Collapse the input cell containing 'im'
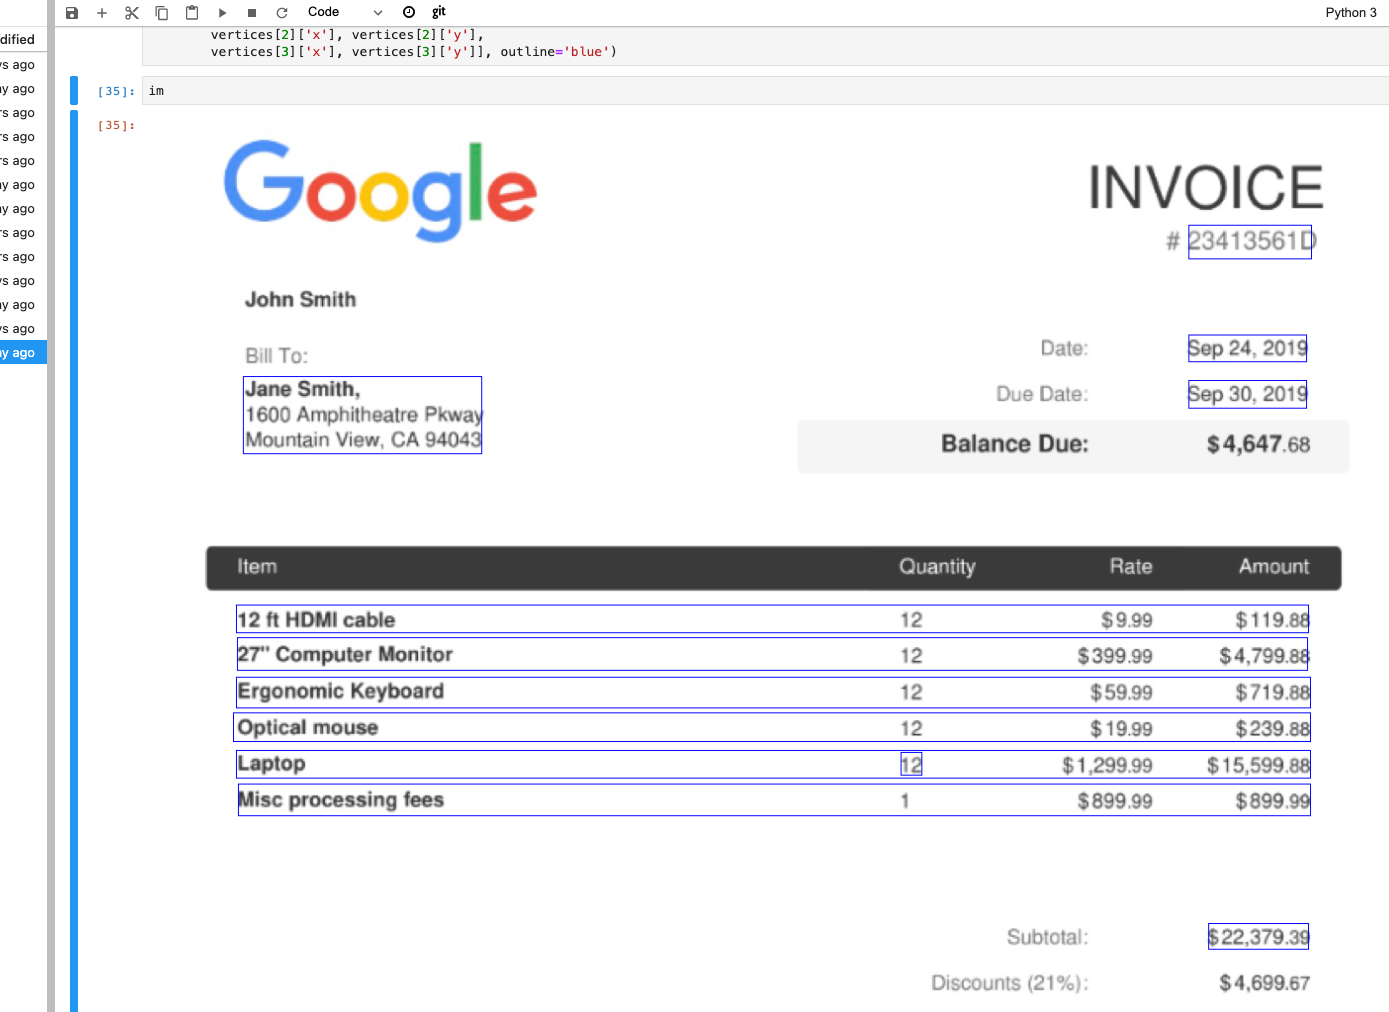 point(74,90)
